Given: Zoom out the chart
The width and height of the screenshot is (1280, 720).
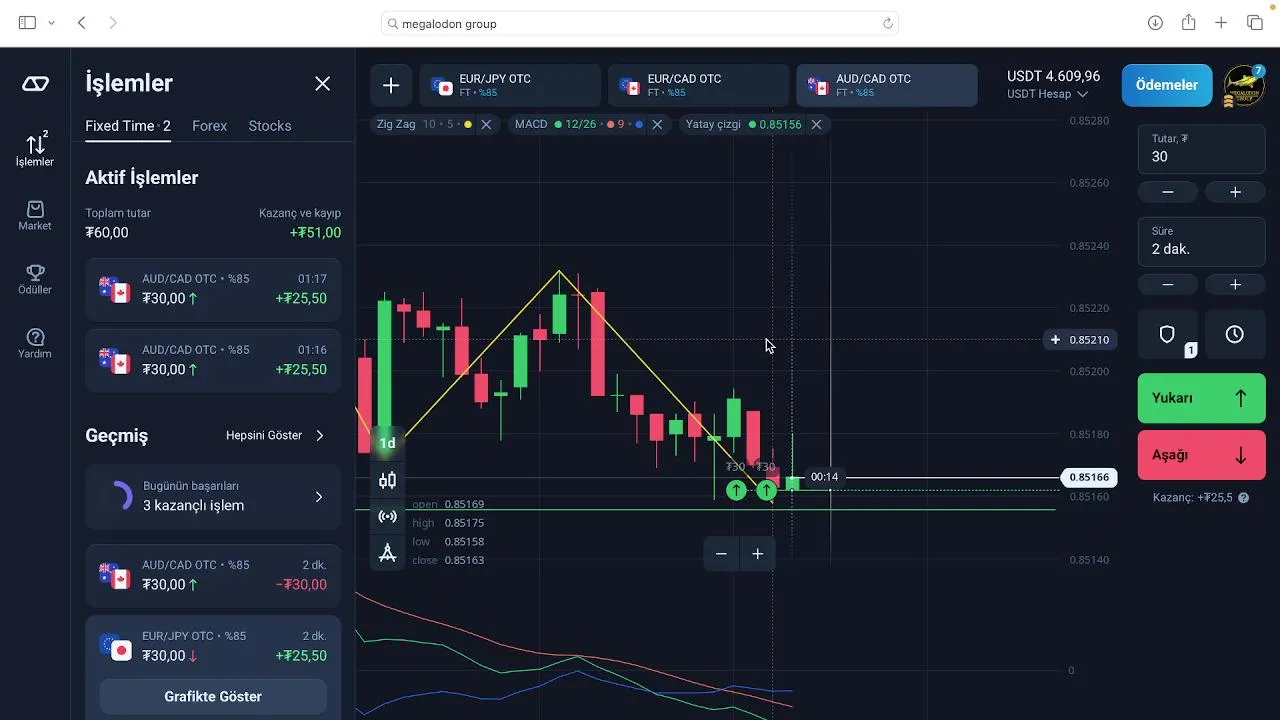Looking at the screenshot, I should coord(721,554).
